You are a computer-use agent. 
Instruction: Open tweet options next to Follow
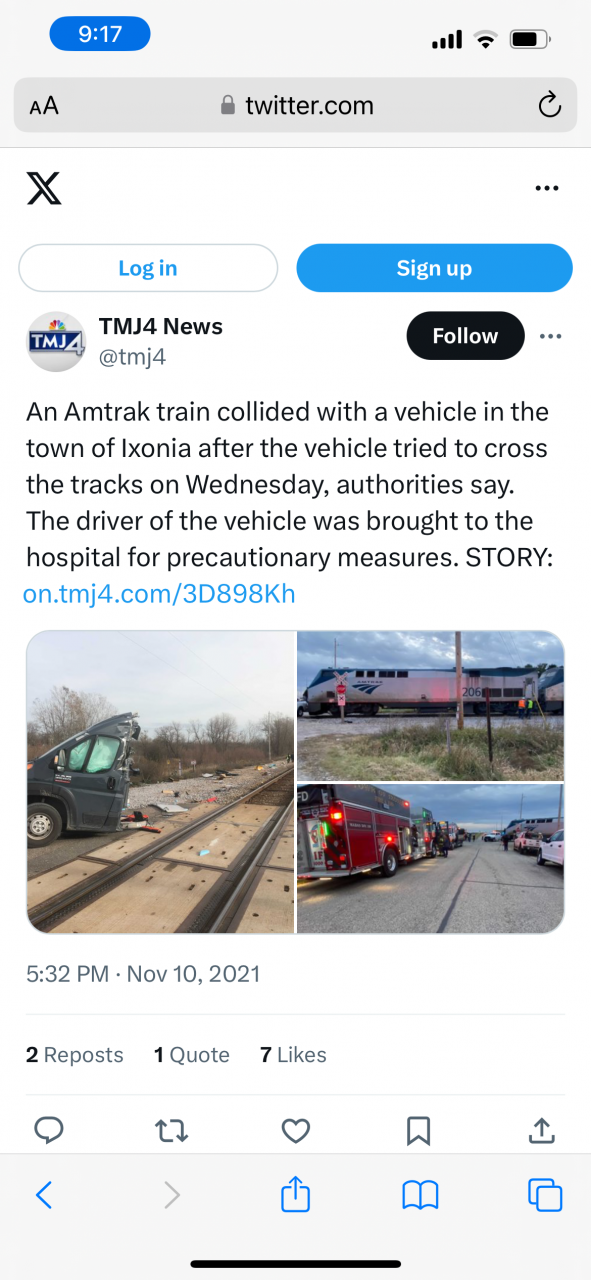tap(551, 336)
